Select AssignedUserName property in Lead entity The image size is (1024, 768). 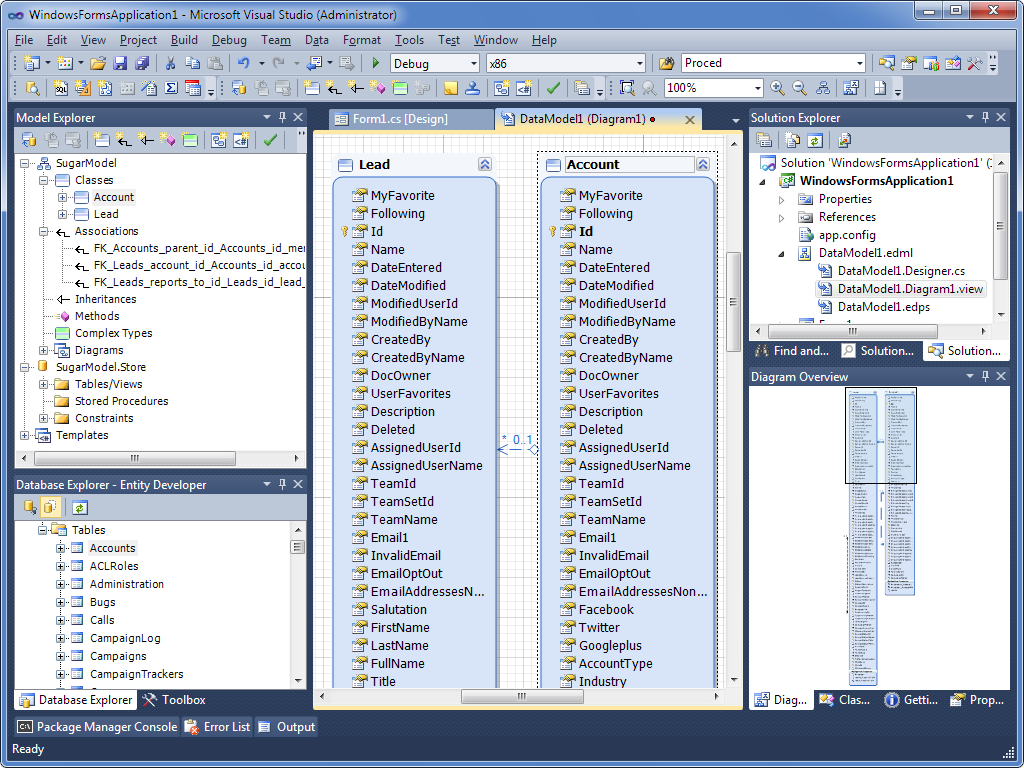[426, 466]
